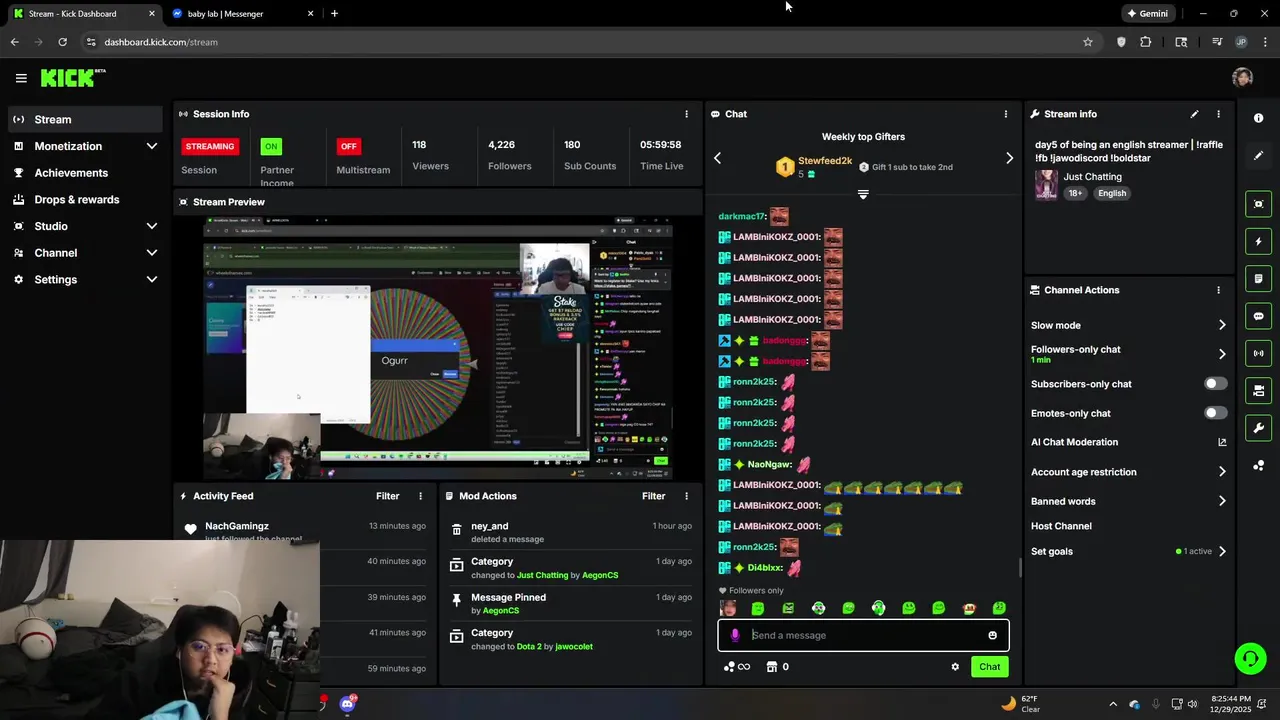Open the hamburger menu next to Kick logo
1280x720 pixels.
21,78
